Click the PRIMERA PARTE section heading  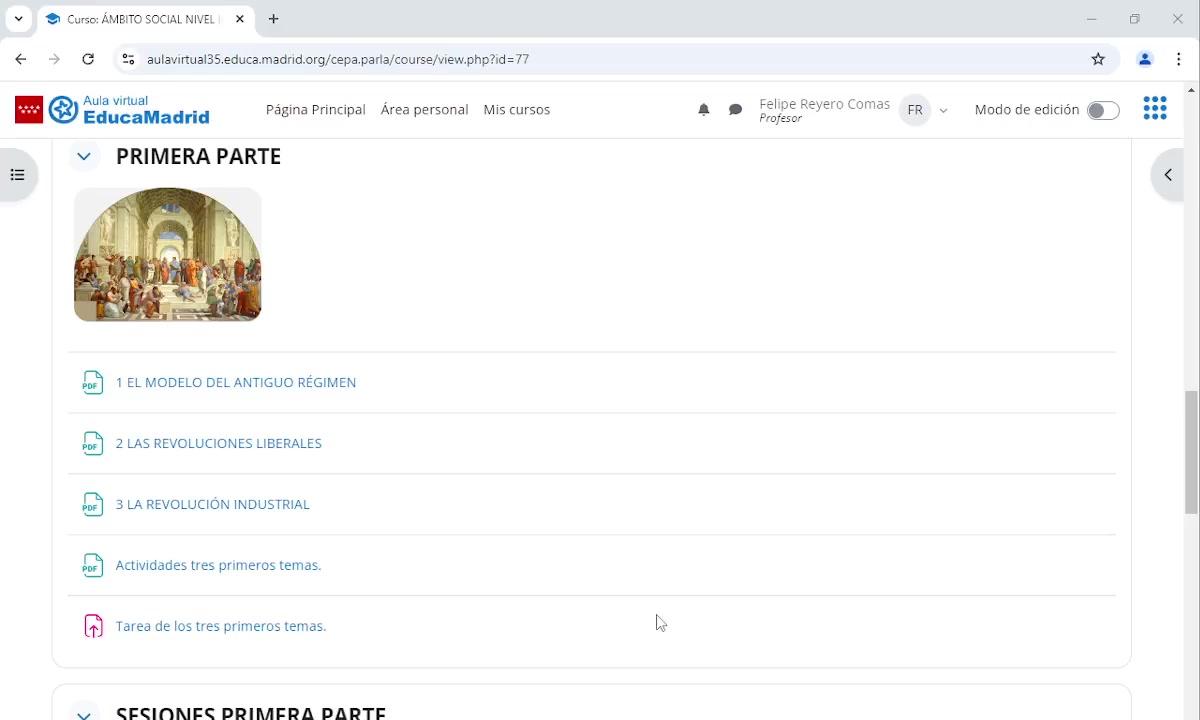[198, 156]
